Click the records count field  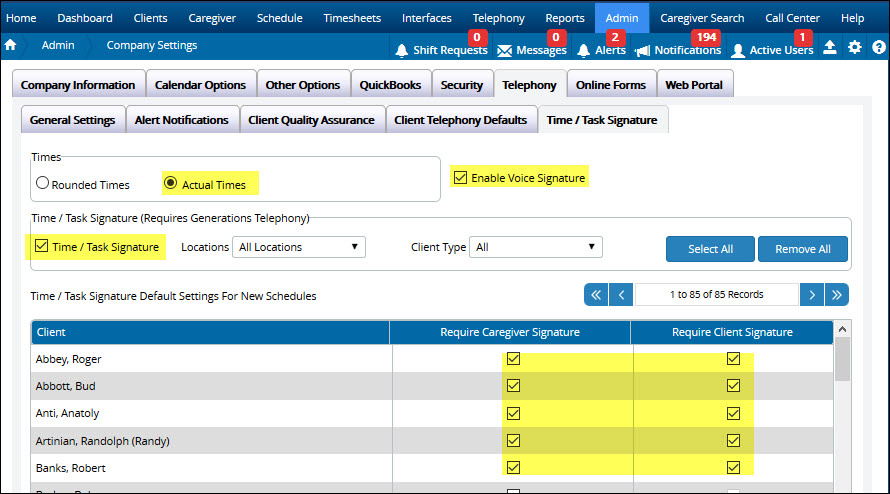click(716, 295)
